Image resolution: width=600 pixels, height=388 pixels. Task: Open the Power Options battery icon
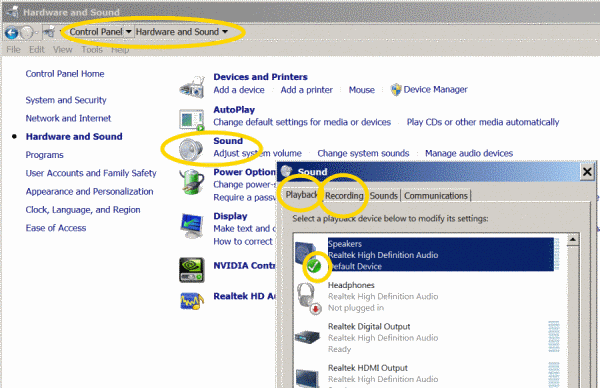click(192, 182)
